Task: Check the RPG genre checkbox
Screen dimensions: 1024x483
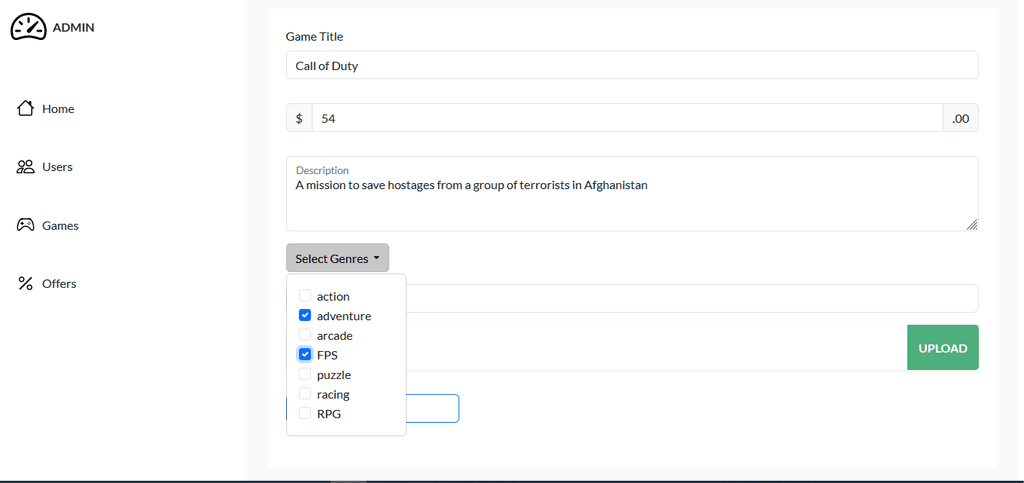Action: click(x=305, y=413)
